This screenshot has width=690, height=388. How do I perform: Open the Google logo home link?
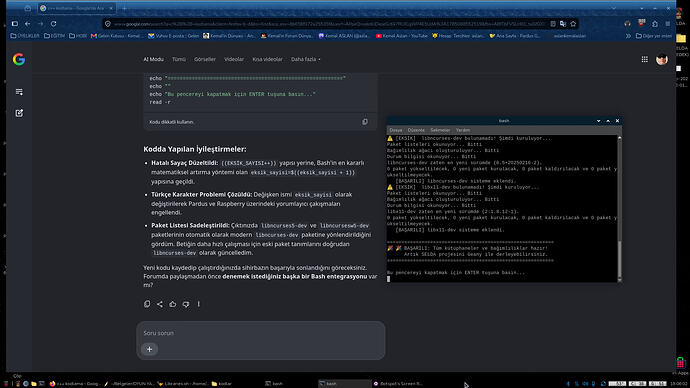(18, 59)
